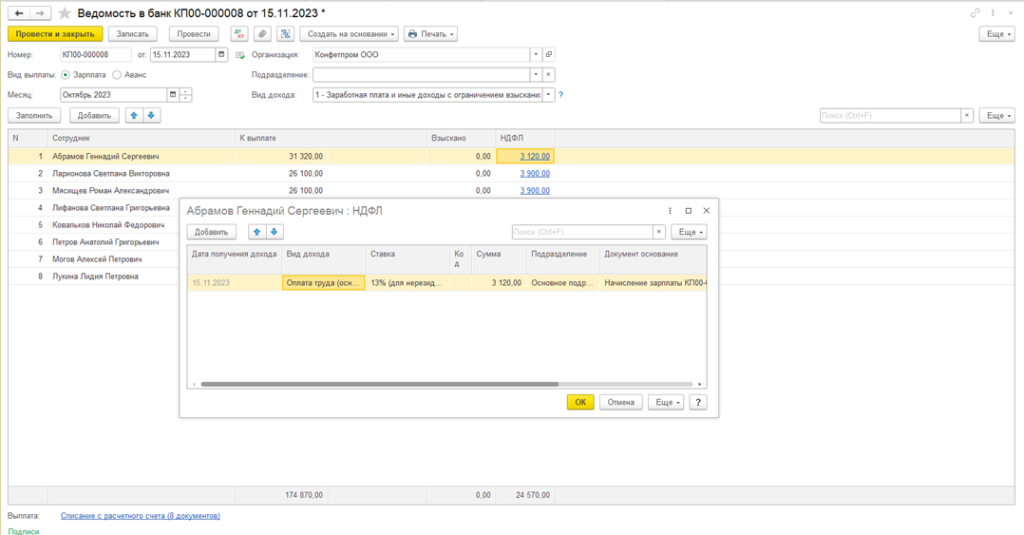Click the favorites star next to document title
The height and width of the screenshot is (535, 1024).
pos(65,13)
